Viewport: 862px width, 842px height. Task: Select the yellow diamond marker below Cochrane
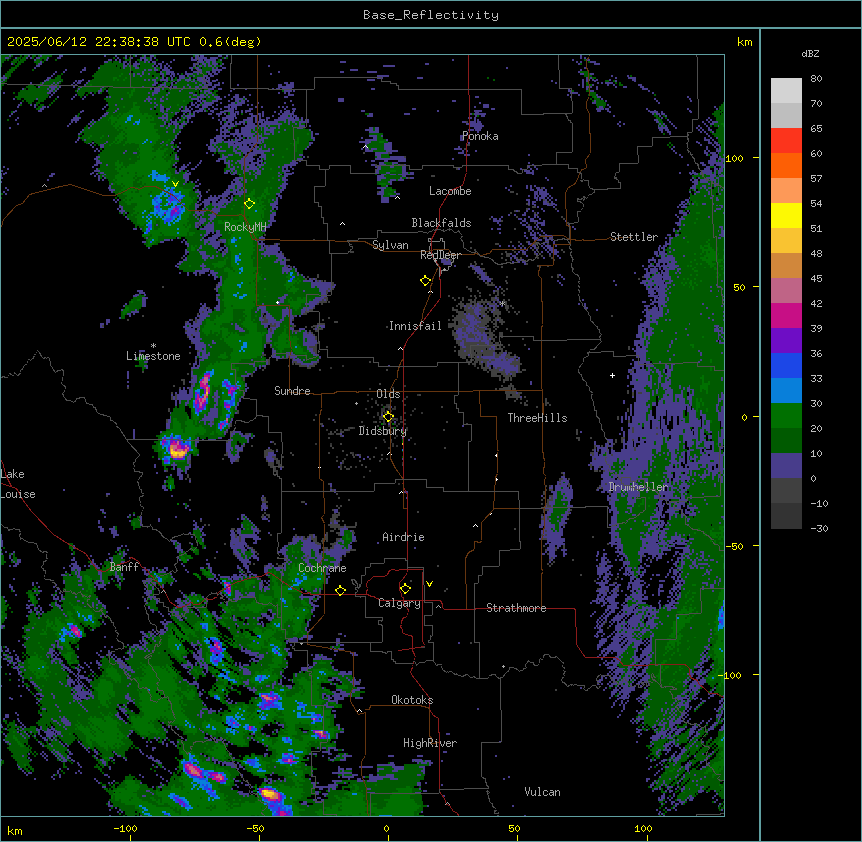point(340,590)
